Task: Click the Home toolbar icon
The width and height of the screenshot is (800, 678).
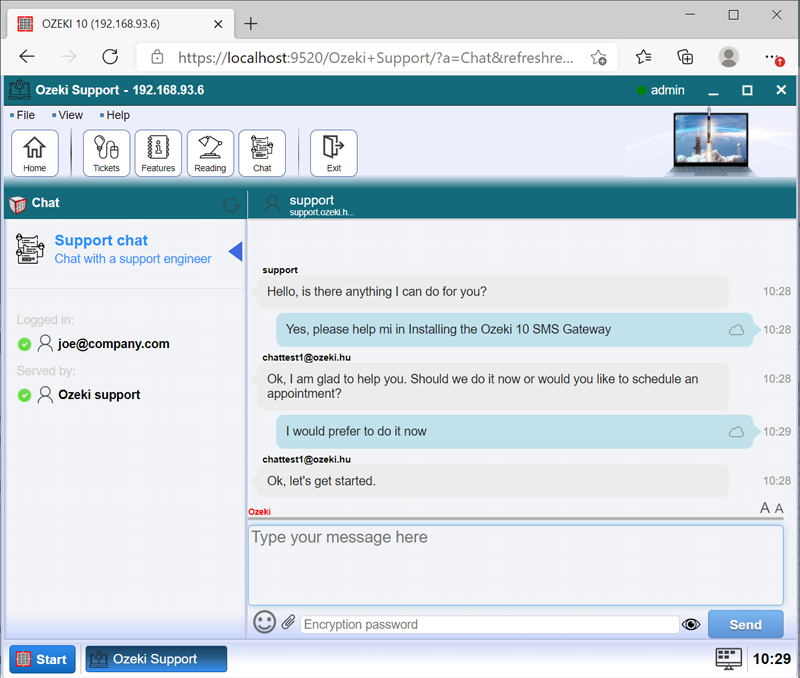Action: pyautogui.click(x=35, y=153)
